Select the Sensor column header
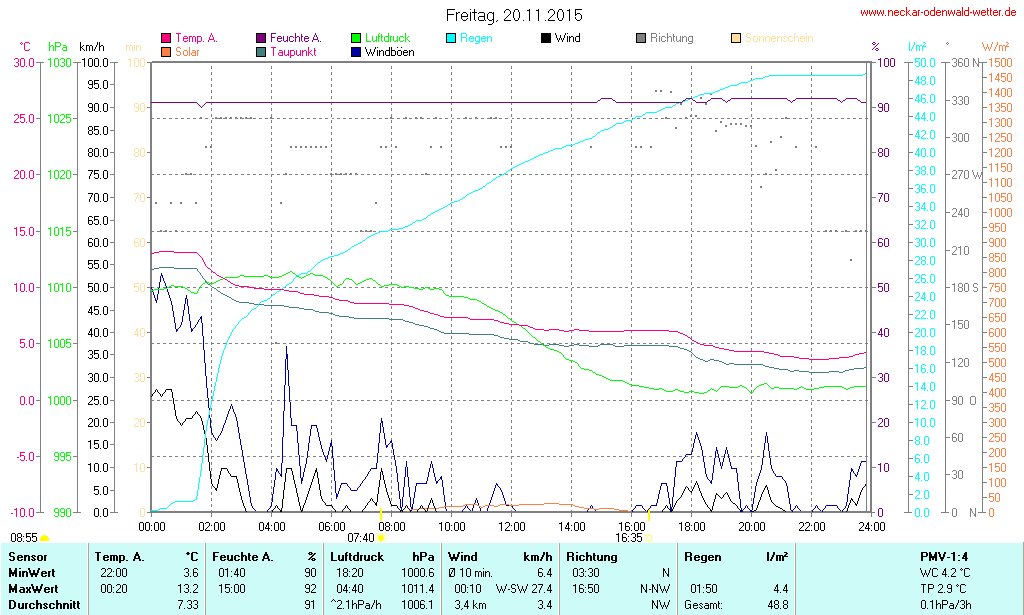Viewport: 1024px width, 615px height. tap(27, 556)
